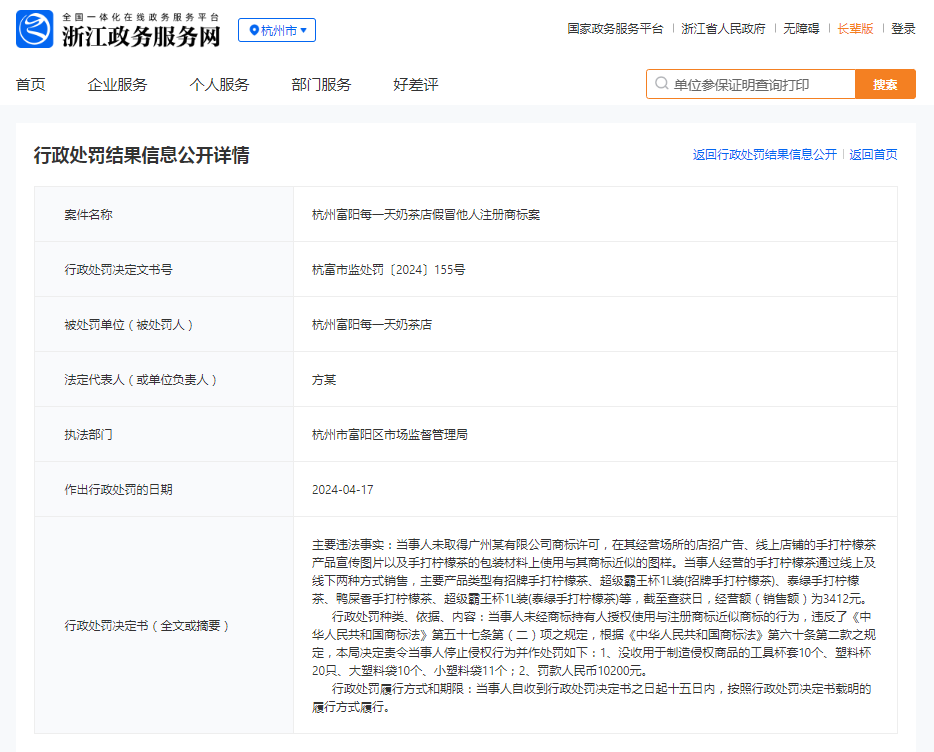Click 返回行政处罚结果信息公开 link
The width and height of the screenshot is (934, 752).
coord(764,155)
